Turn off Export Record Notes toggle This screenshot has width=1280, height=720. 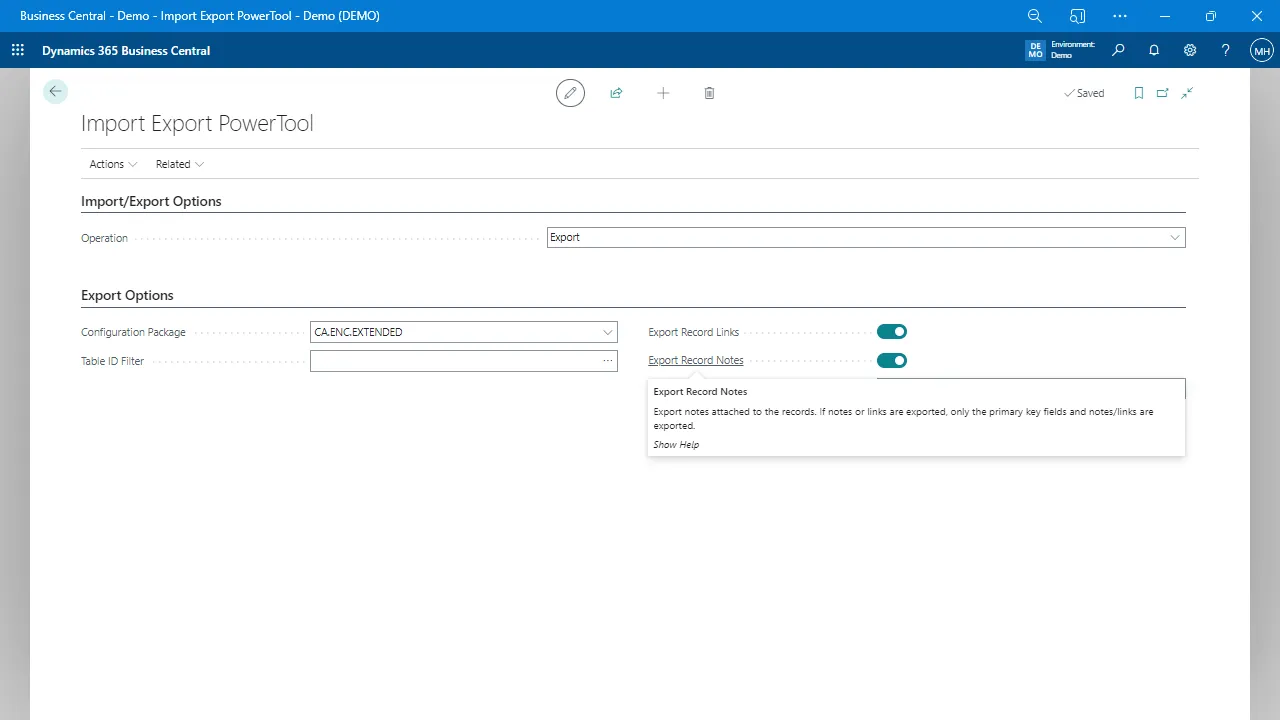click(892, 361)
